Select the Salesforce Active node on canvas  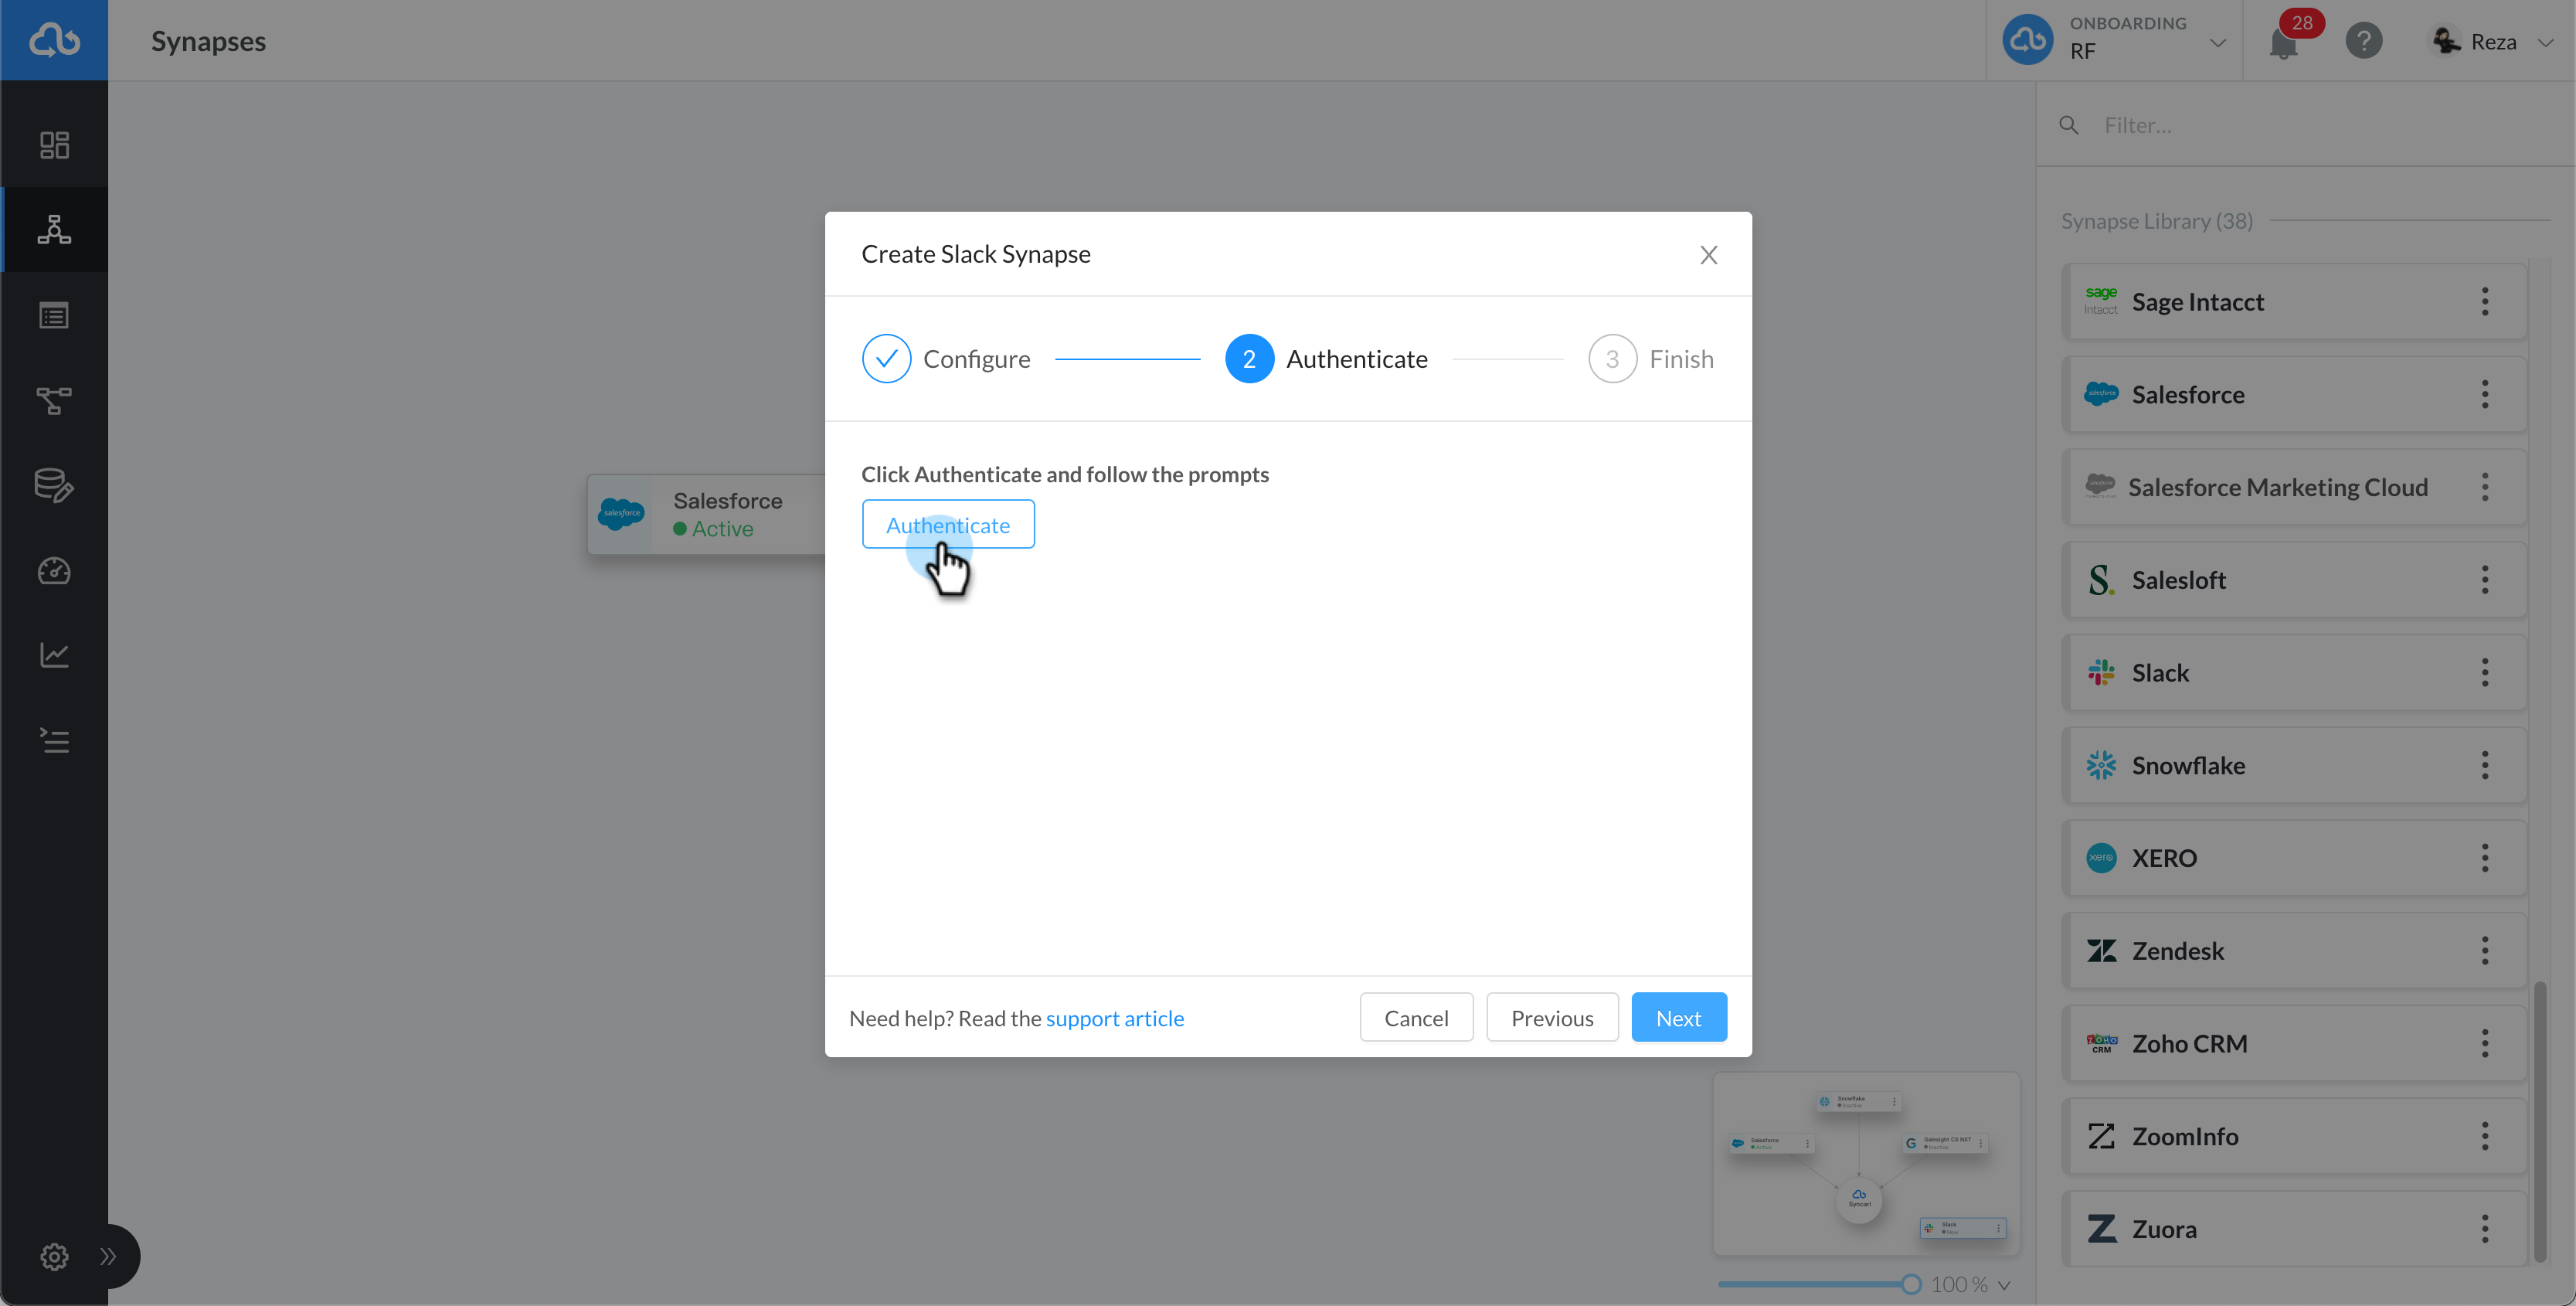click(x=706, y=514)
